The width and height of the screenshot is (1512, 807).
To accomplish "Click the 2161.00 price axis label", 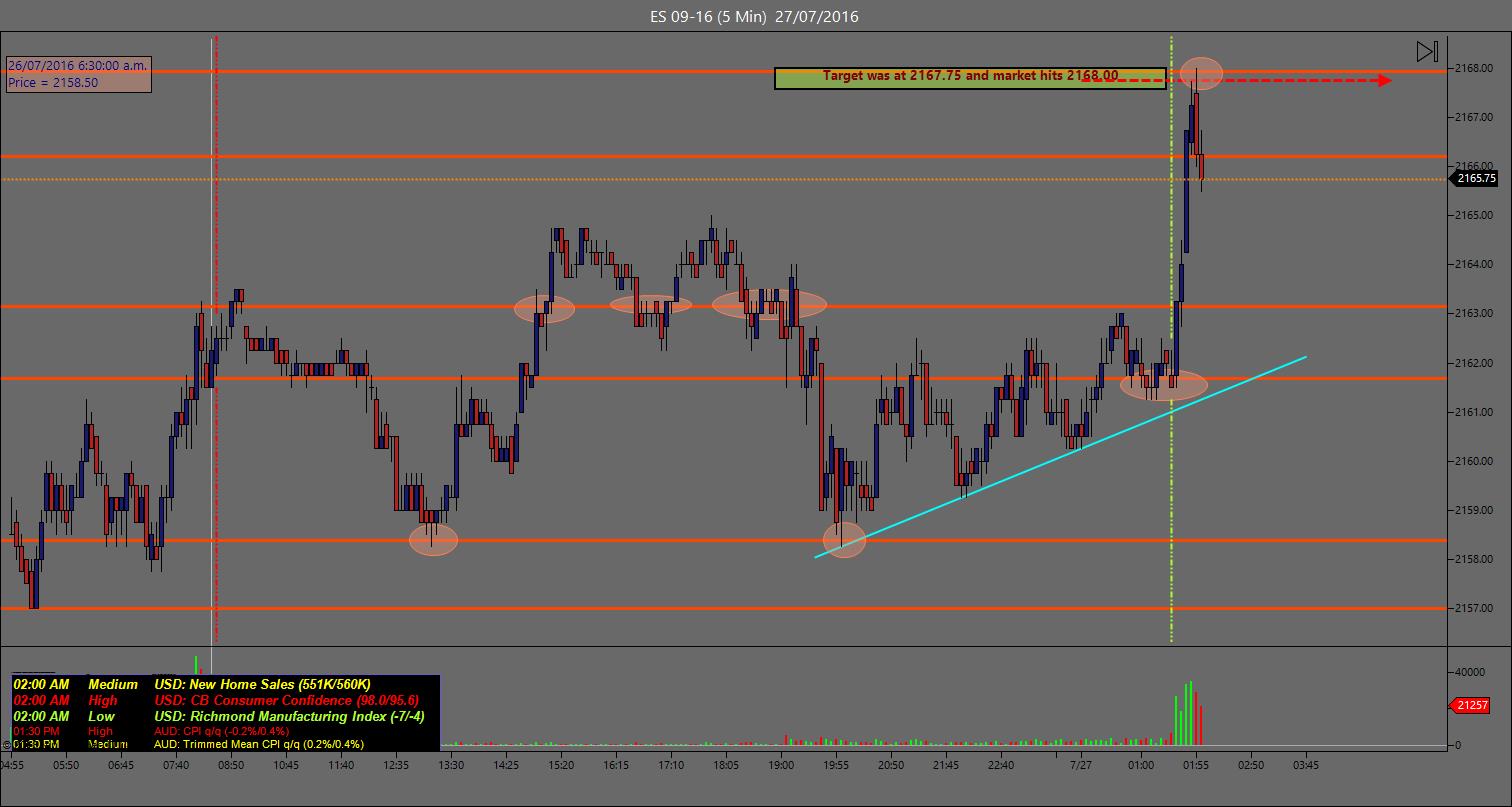I will [1475, 412].
